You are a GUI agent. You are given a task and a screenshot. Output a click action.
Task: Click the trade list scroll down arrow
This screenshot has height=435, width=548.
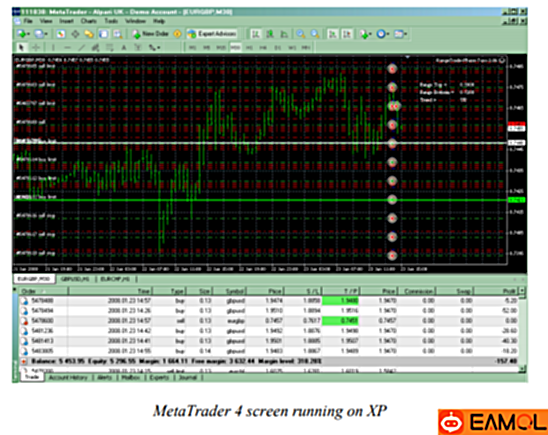(x=522, y=369)
